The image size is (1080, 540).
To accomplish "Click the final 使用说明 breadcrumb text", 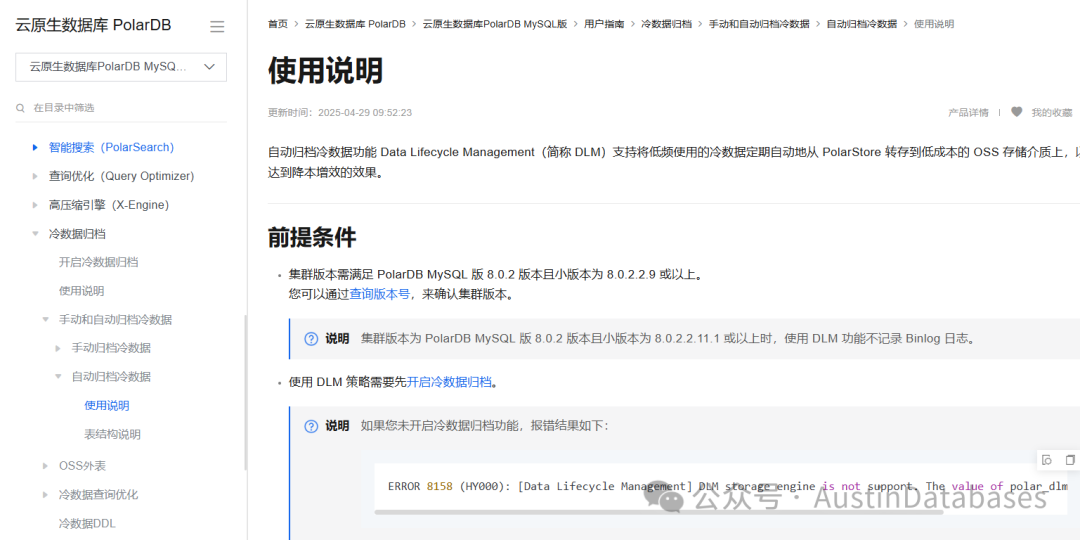I will point(934,24).
